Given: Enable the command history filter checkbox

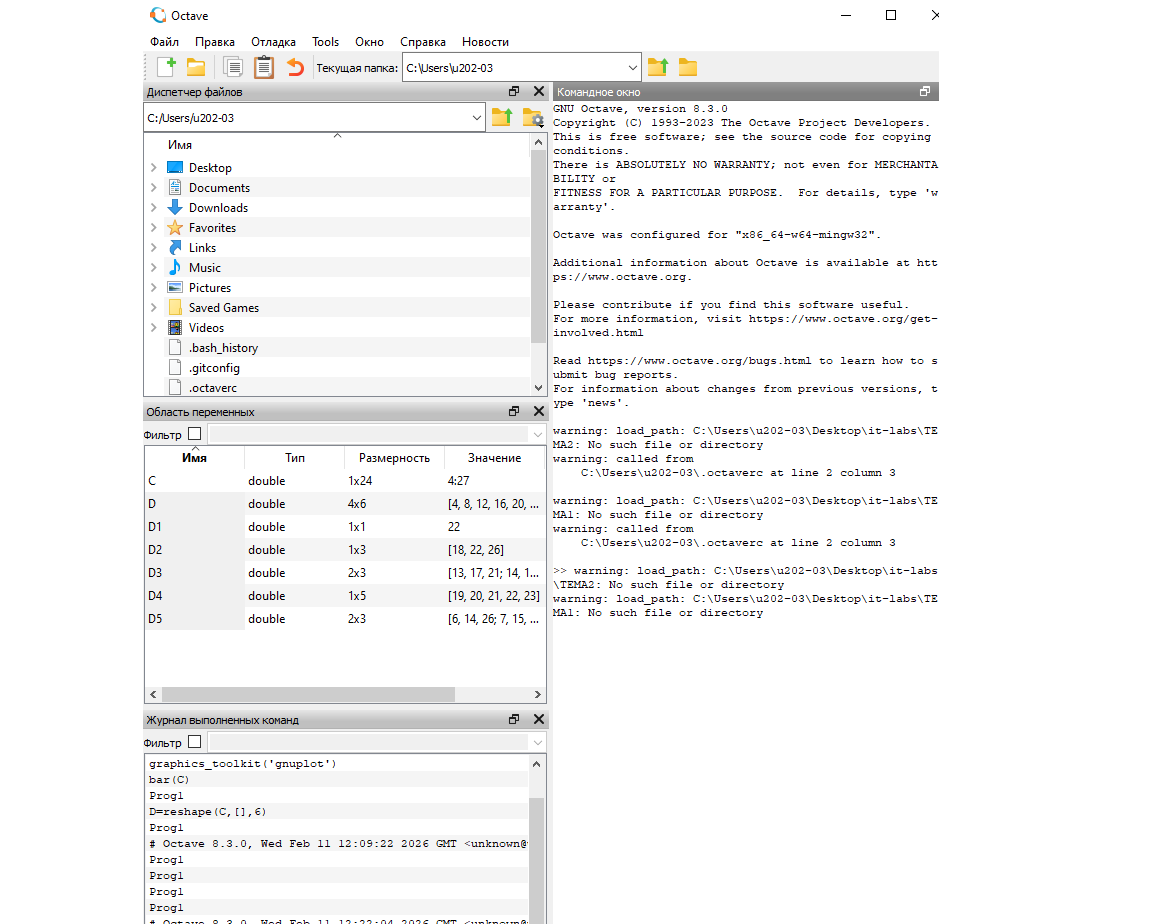Looking at the screenshot, I should tap(194, 742).
